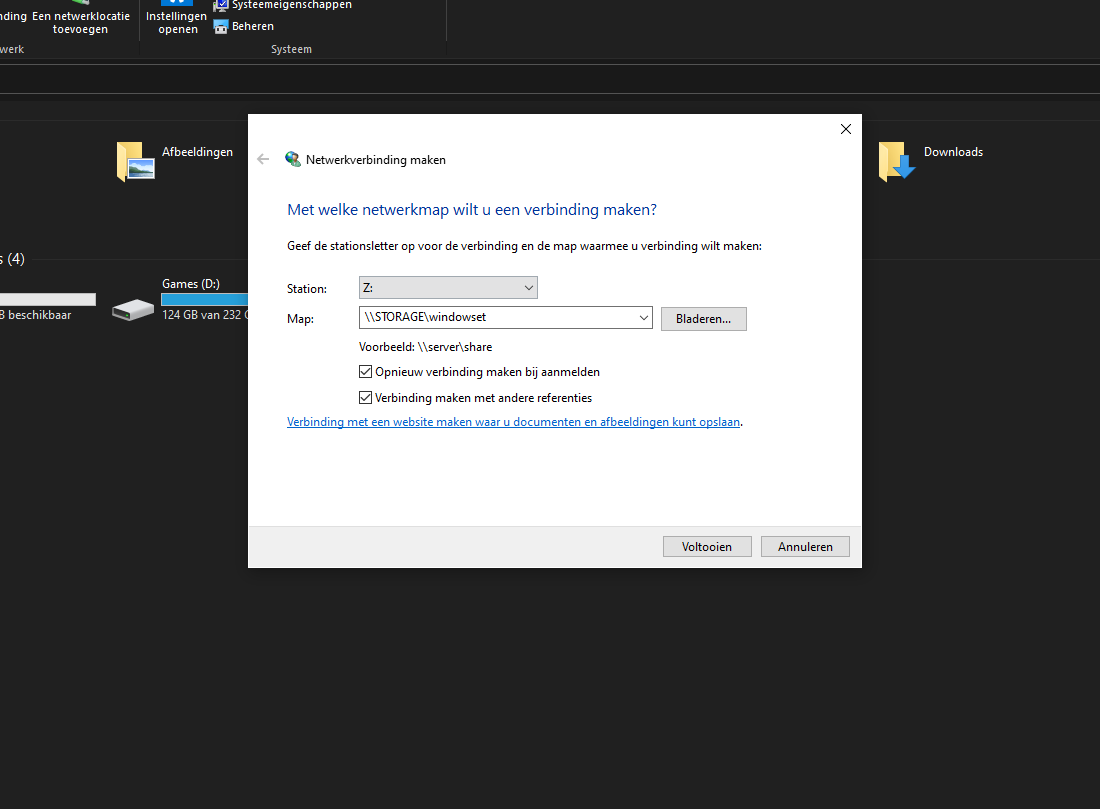
Task: Click the 'Geef de stationsletter op' instruction text
Action: click(525, 246)
